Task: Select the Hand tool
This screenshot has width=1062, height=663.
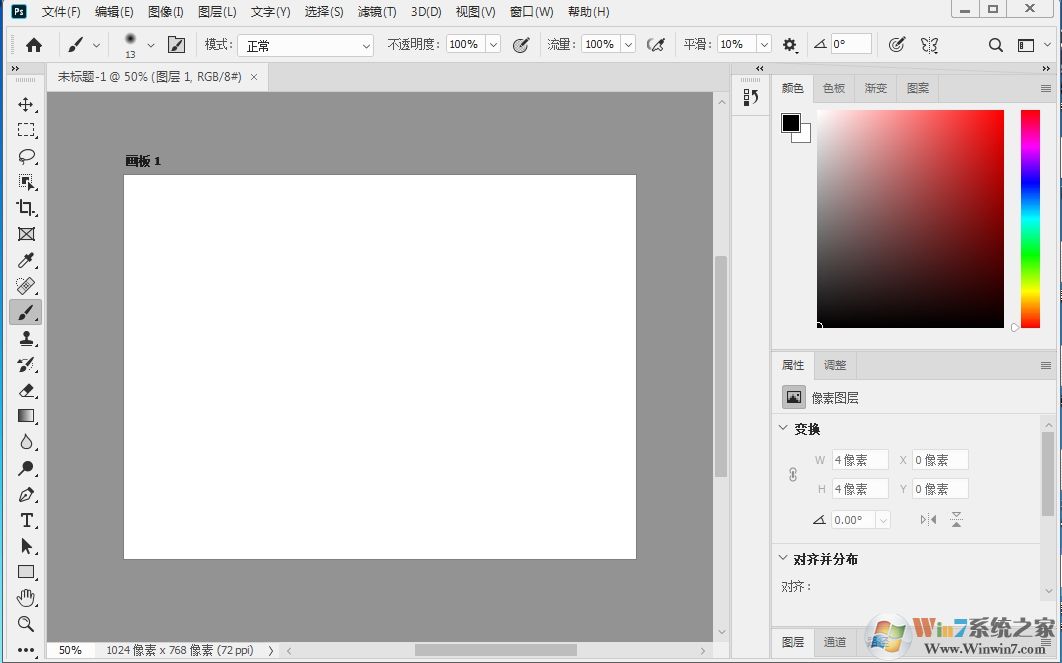Action: tap(26, 598)
